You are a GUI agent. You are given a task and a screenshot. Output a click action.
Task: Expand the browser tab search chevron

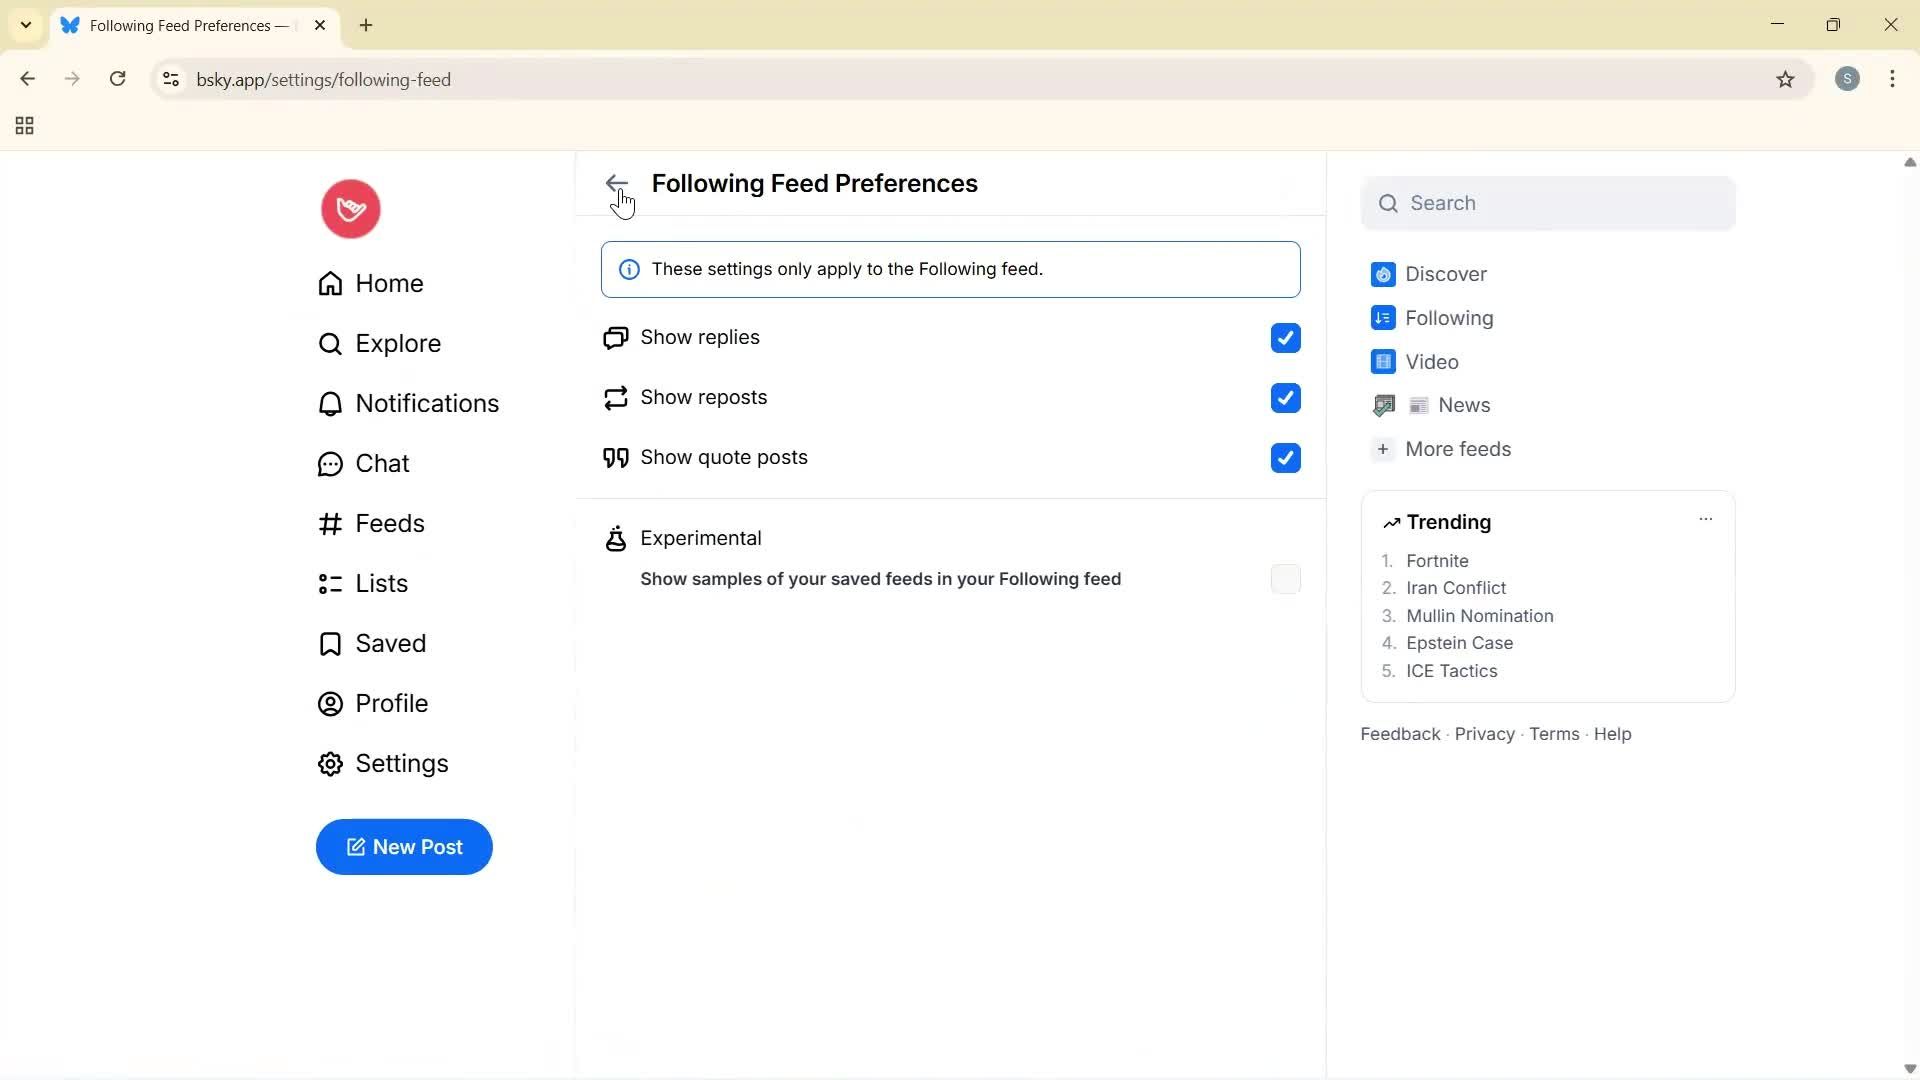[x=25, y=25]
